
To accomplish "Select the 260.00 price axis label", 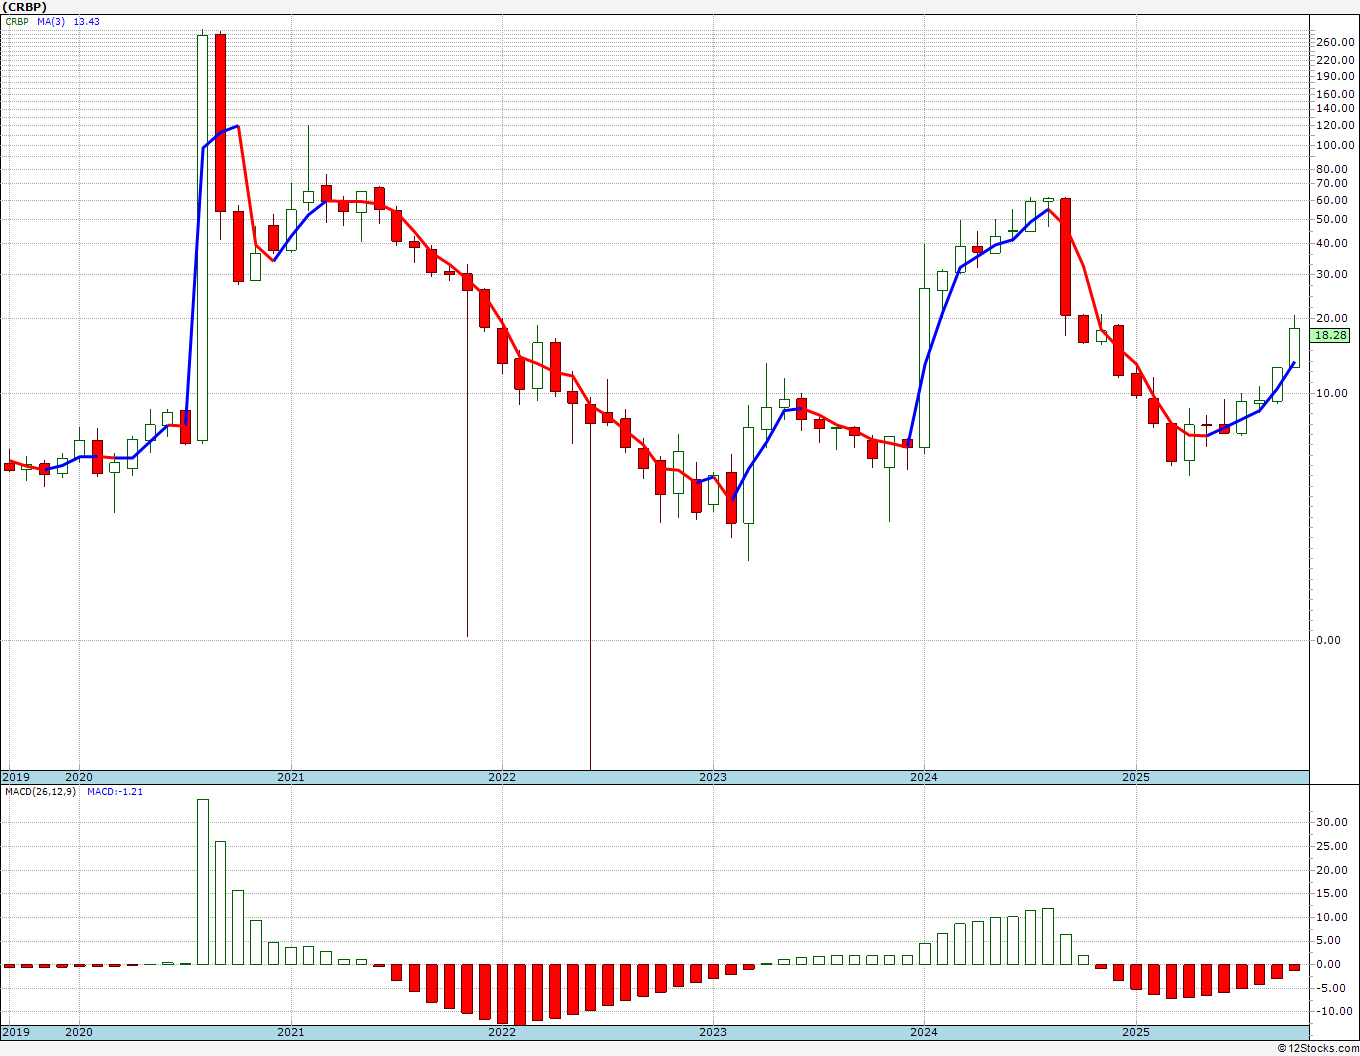I will [1334, 42].
